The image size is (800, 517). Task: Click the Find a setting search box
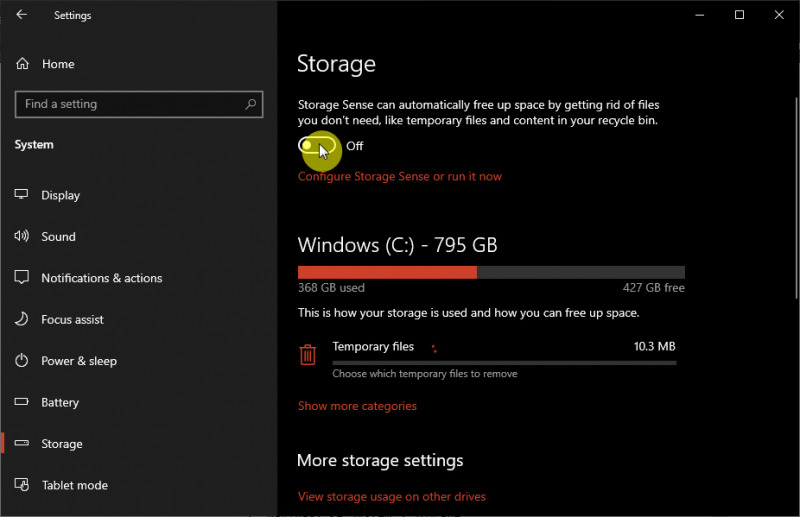point(130,104)
